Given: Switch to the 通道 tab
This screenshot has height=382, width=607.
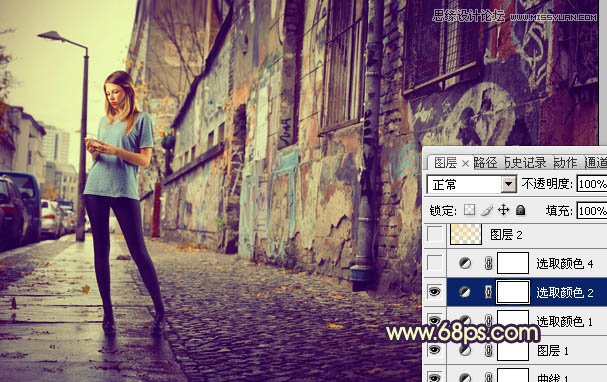Looking at the screenshot, I should tap(596, 163).
